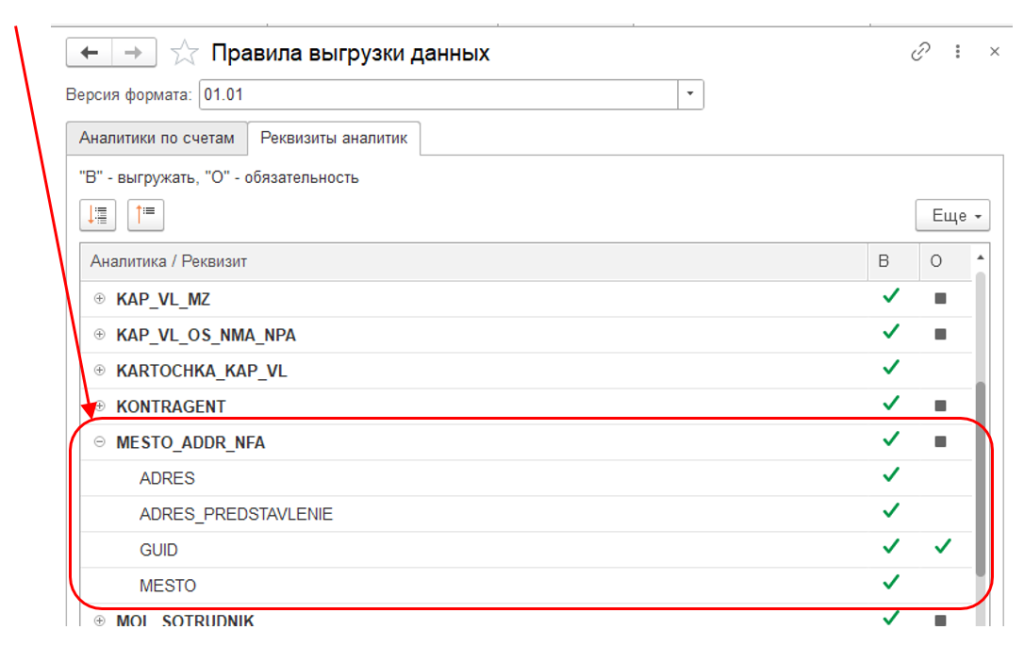Expand the KARTOCHKA_KAP_VL node
Viewport: 1024px width, 646px height.
(x=99, y=370)
